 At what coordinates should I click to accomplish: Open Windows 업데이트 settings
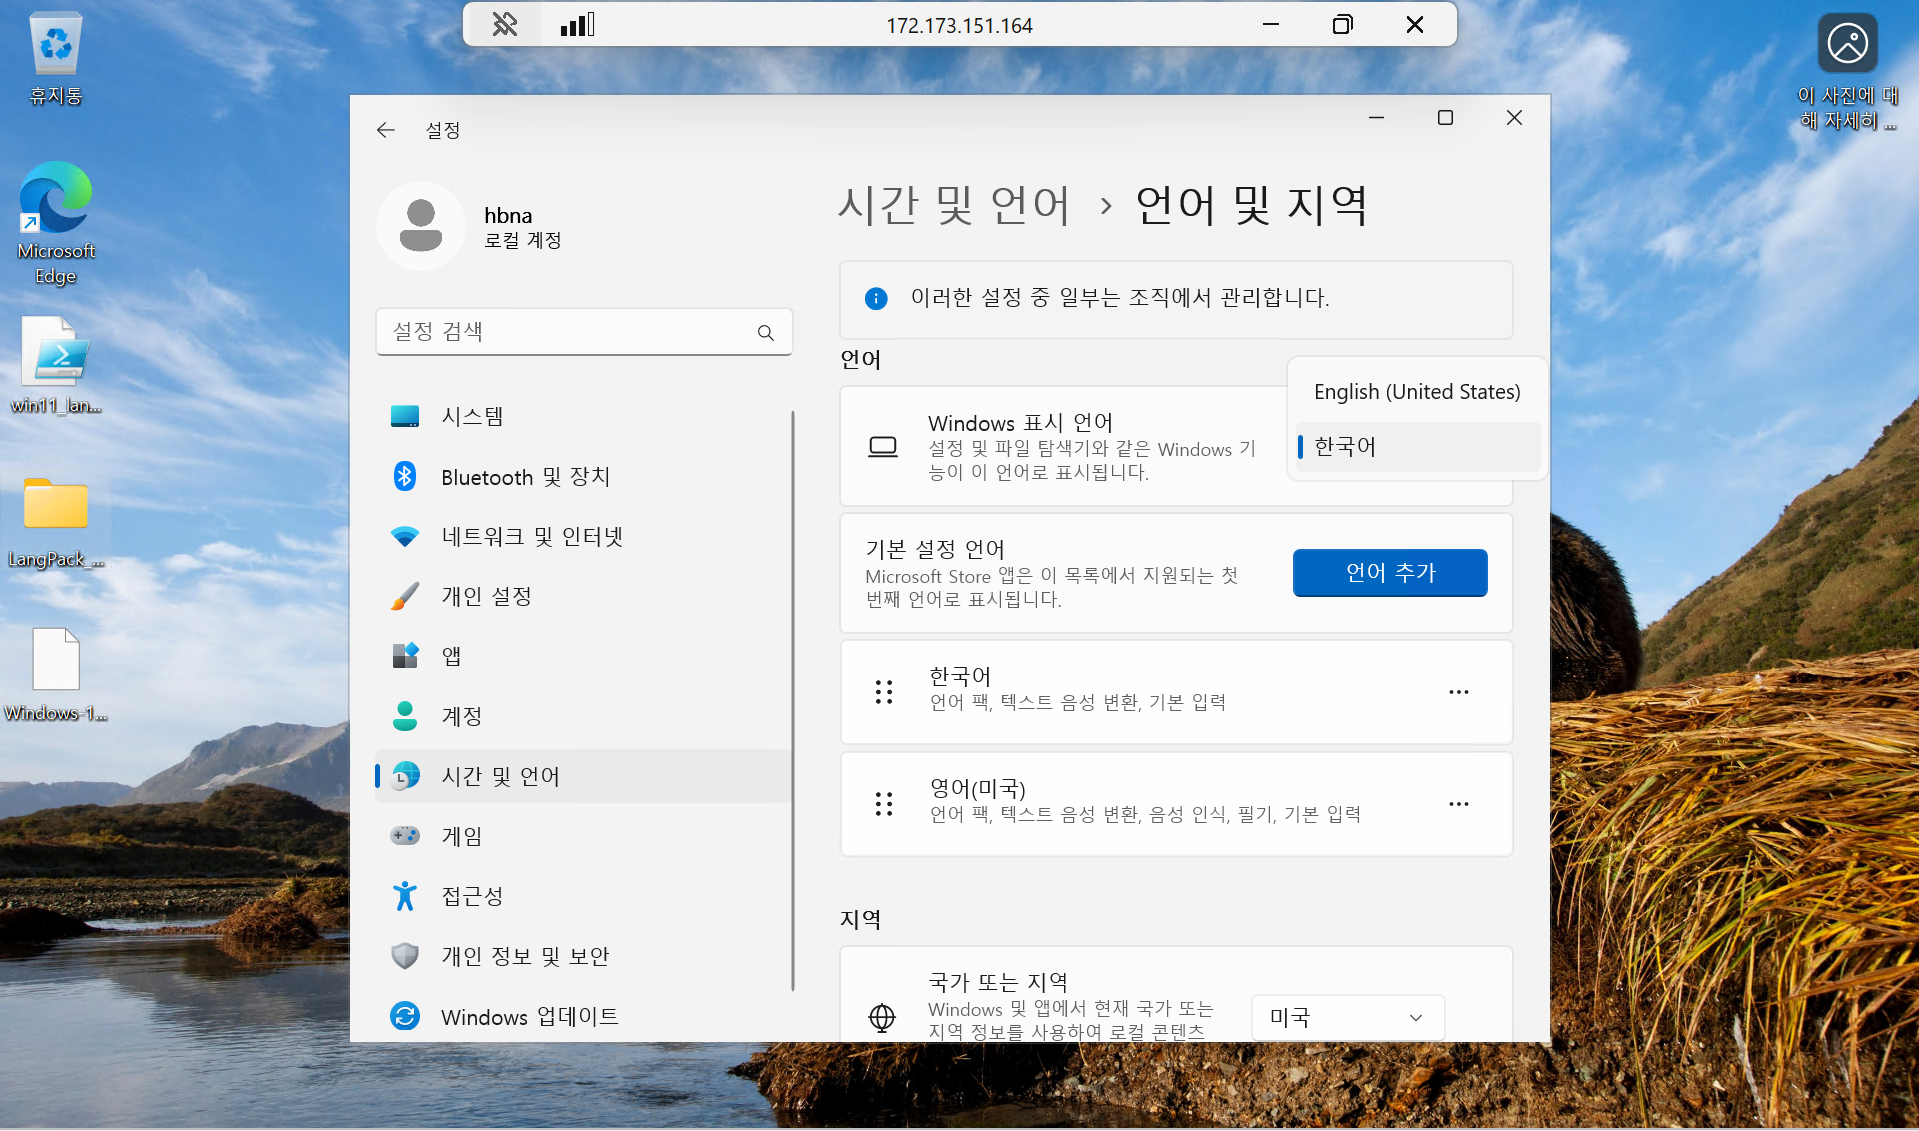pyautogui.click(x=583, y=1016)
